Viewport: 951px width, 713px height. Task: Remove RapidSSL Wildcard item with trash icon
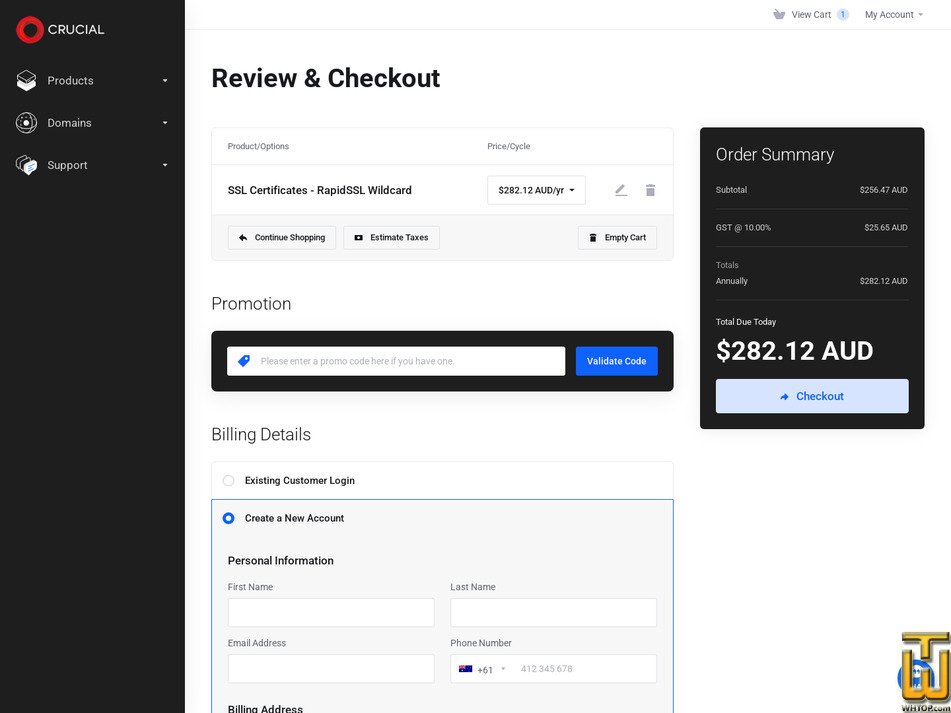pyautogui.click(x=650, y=190)
